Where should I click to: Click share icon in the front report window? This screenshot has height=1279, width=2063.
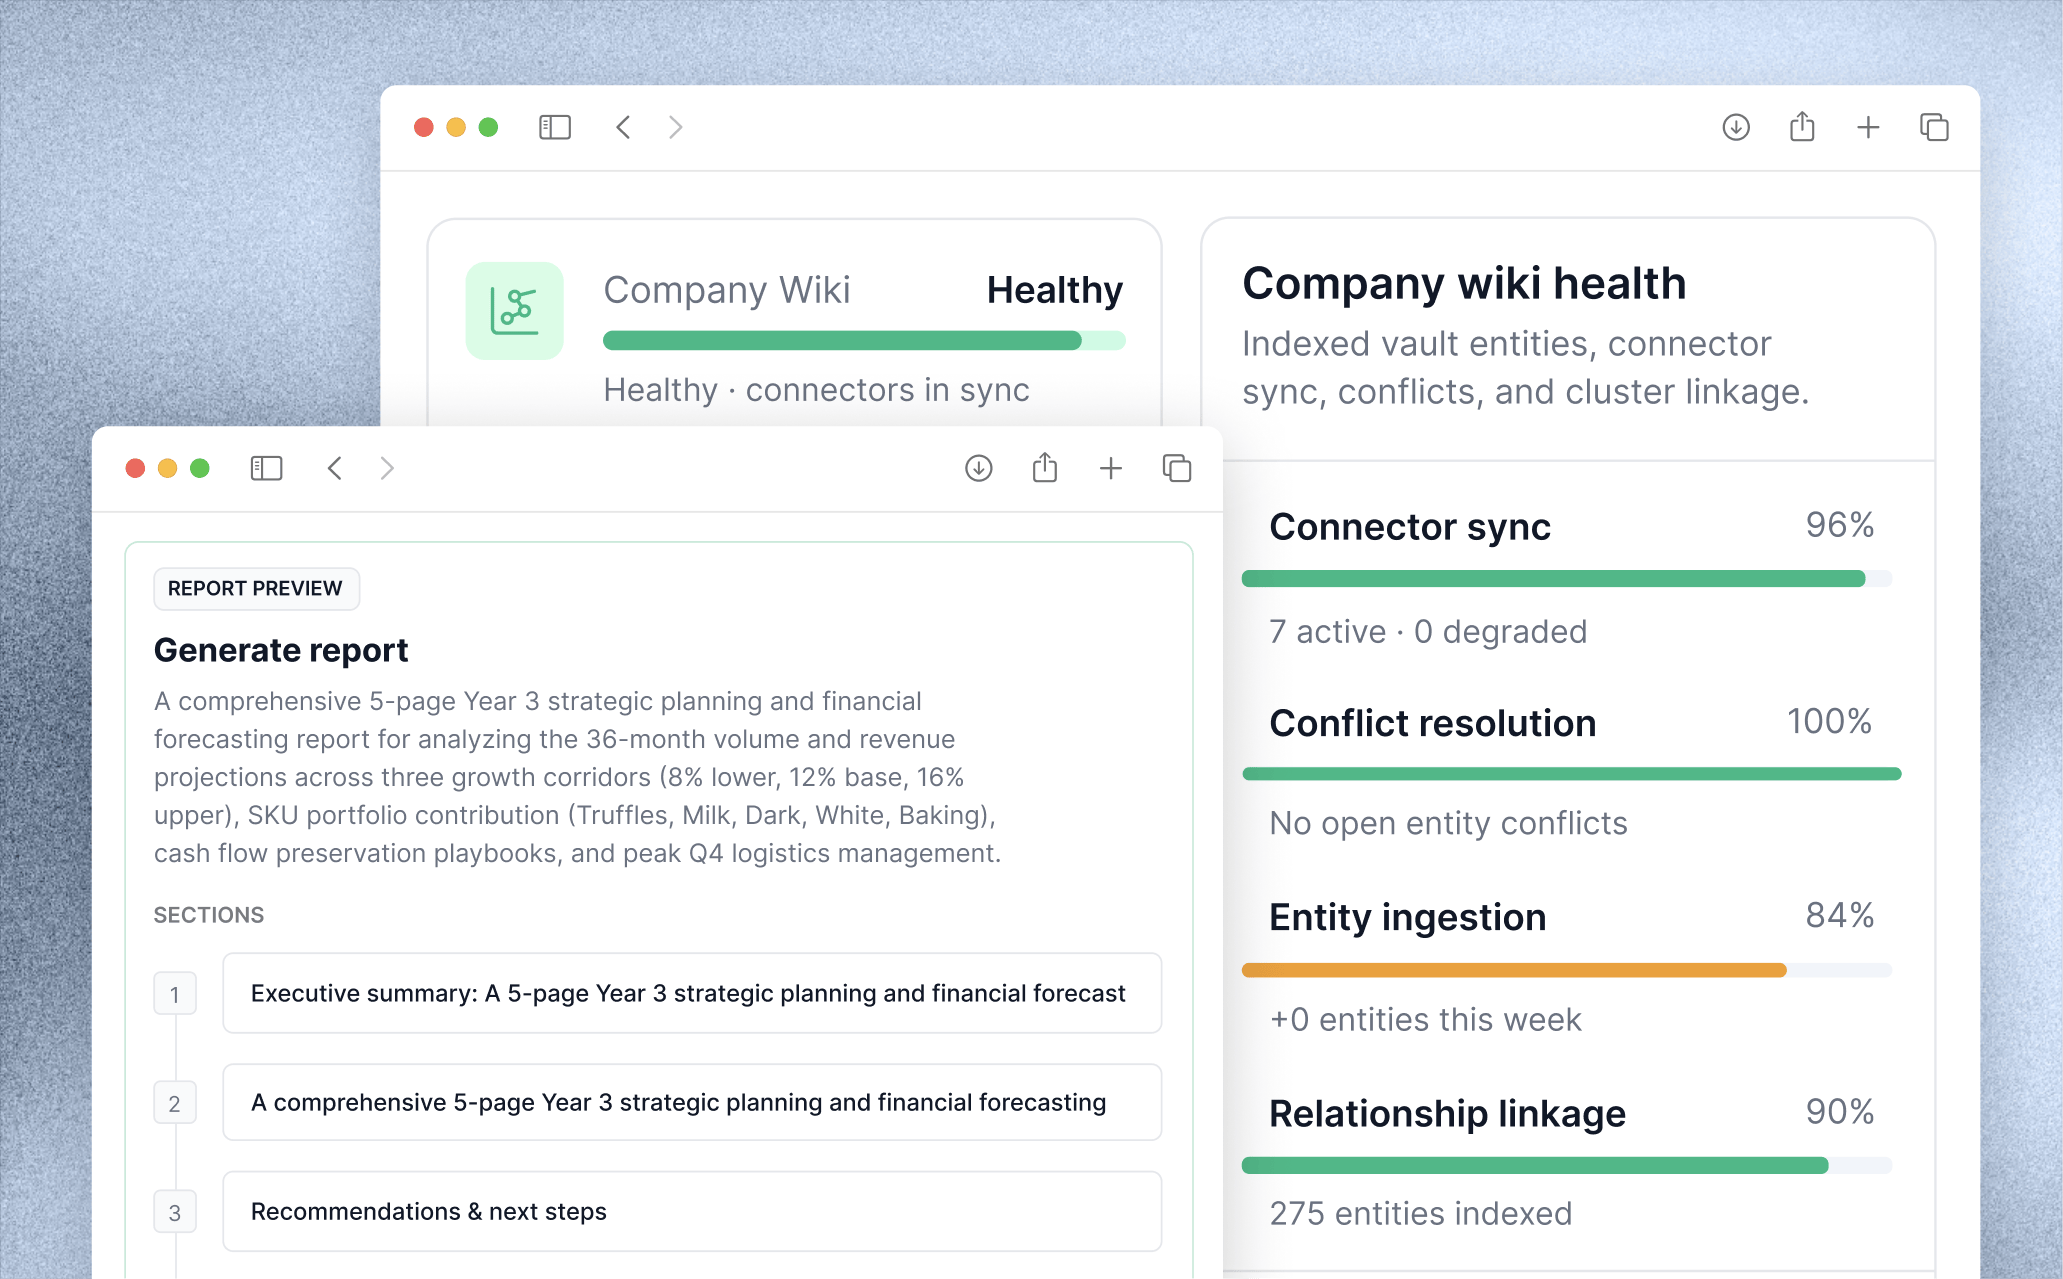click(1045, 467)
